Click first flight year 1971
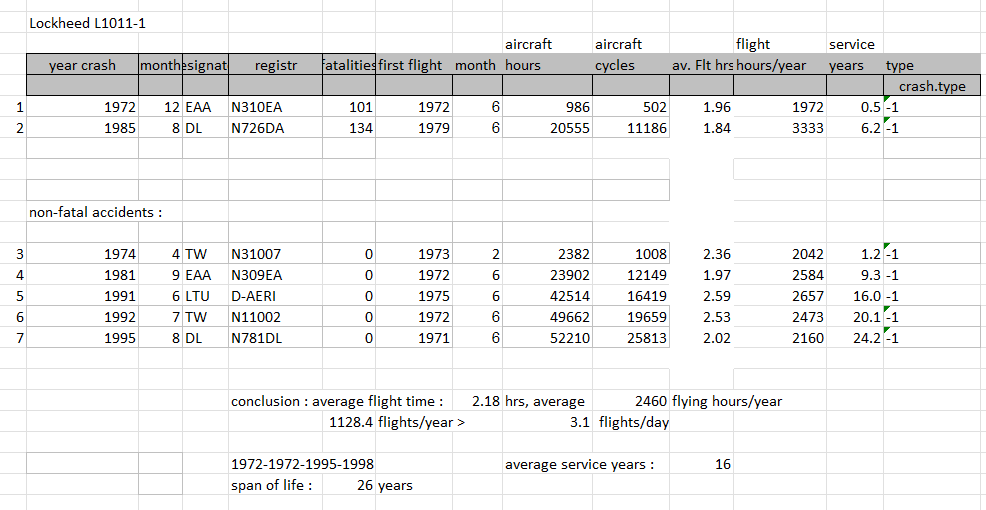The width and height of the screenshot is (986, 510). click(414, 338)
